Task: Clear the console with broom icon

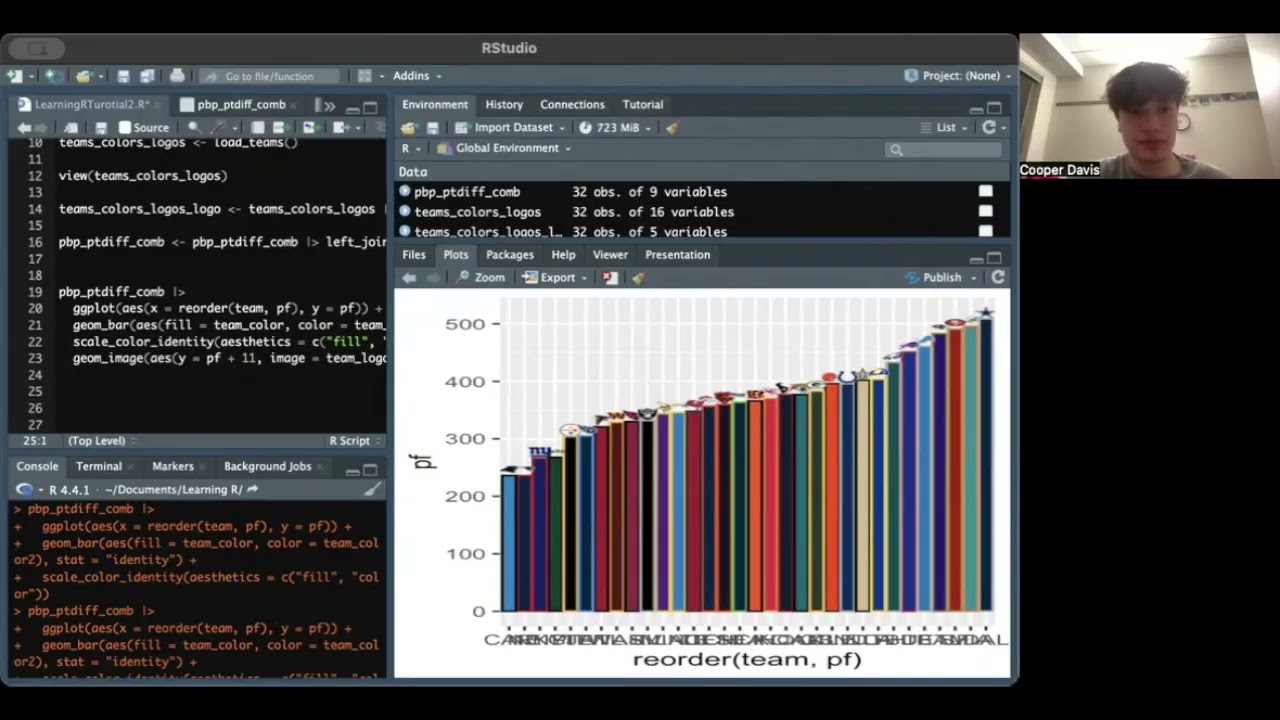Action: click(372, 490)
